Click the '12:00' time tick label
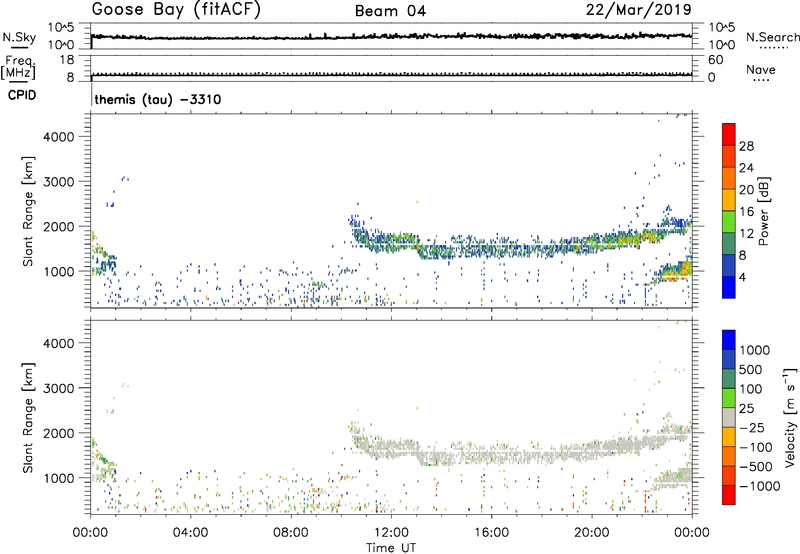This screenshot has width=800, height=554. (x=391, y=533)
